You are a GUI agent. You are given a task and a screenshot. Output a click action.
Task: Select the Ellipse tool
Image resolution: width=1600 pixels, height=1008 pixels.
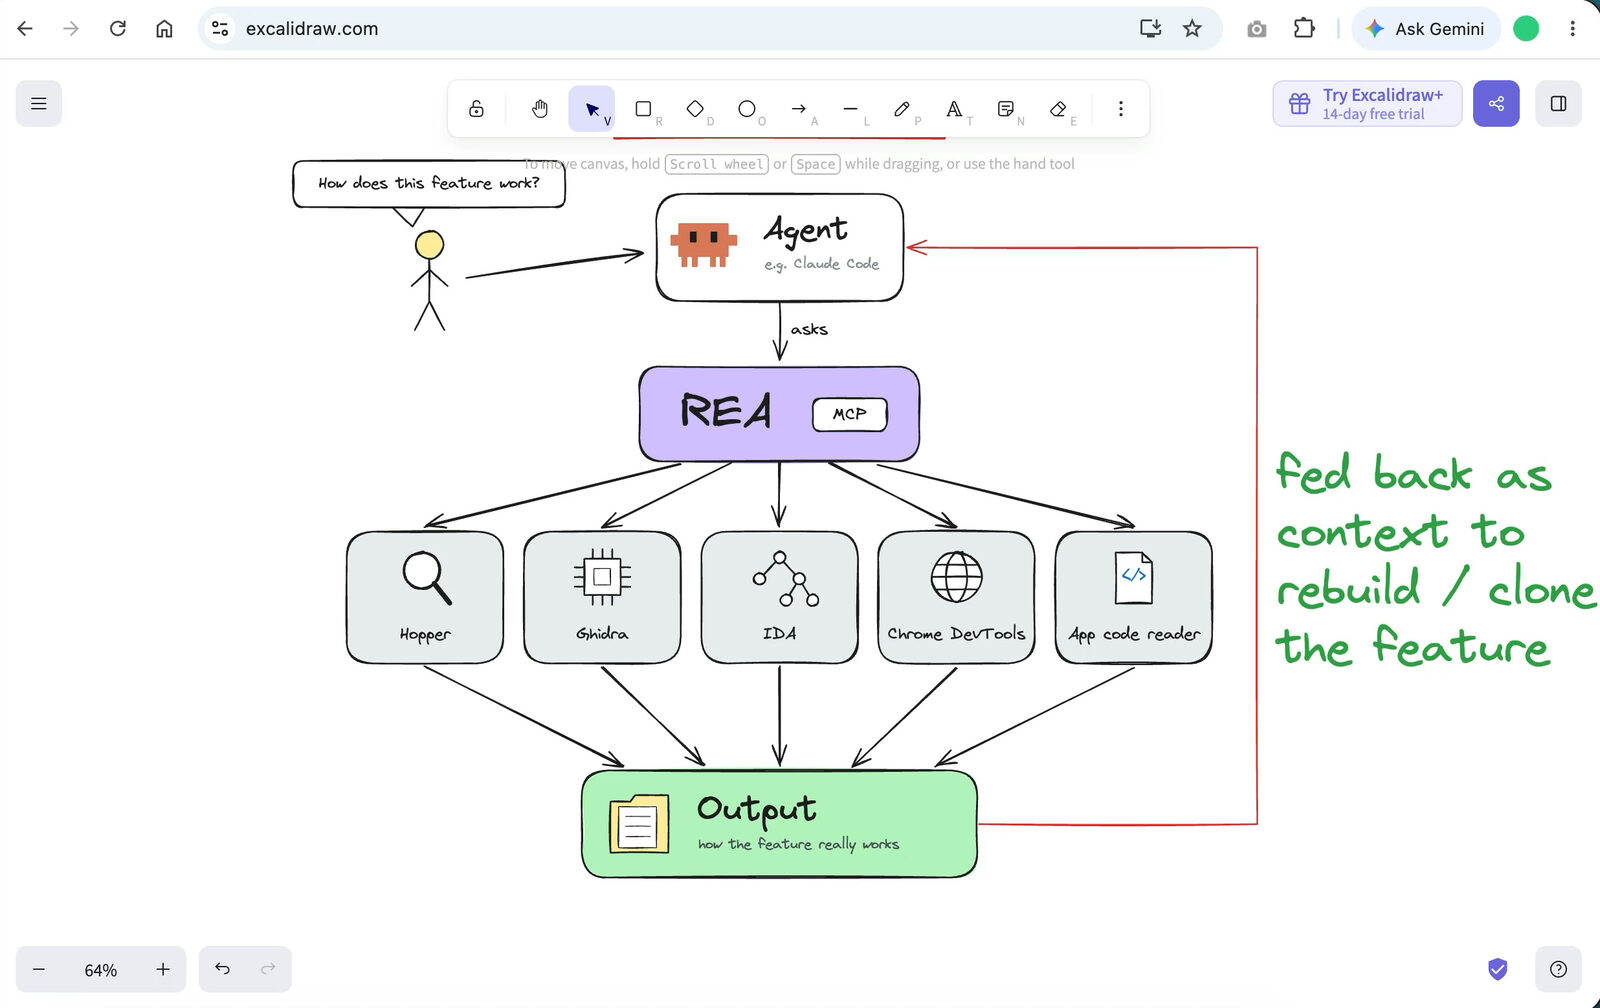[x=747, y=109]
